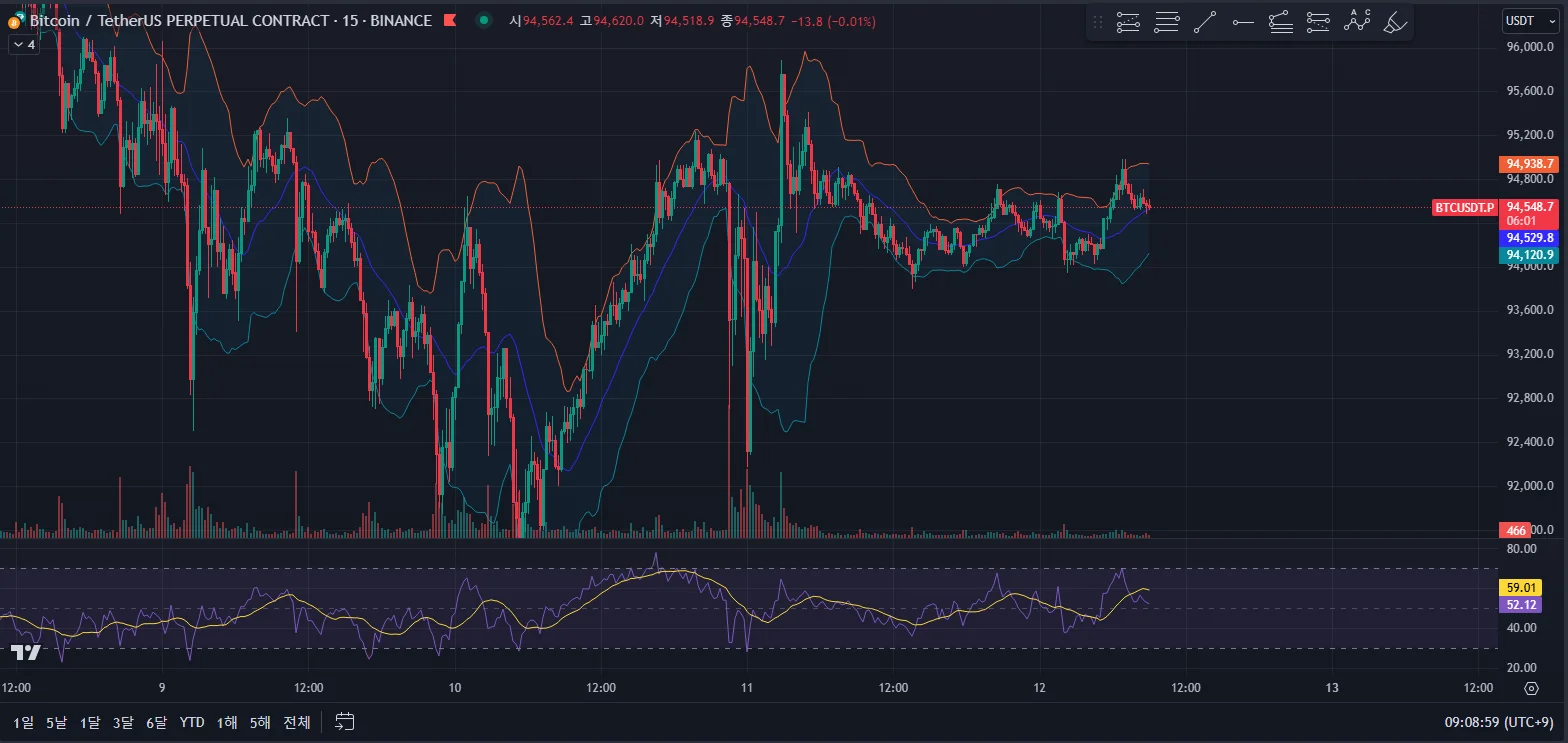Open timezone menu showing 09:08:59 (UTC+9)
The width and height of the screenshot is (1568, 743).
tap(1499, 721)
